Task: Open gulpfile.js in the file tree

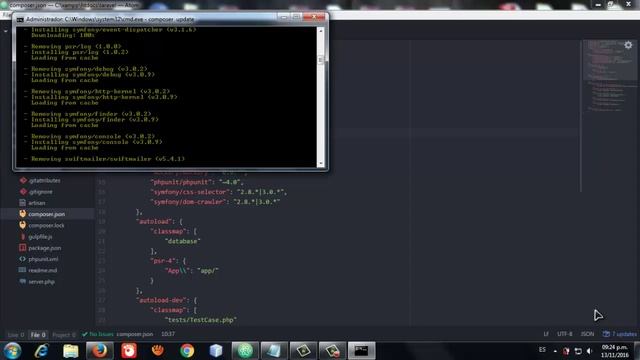Action: coord(40,237)
